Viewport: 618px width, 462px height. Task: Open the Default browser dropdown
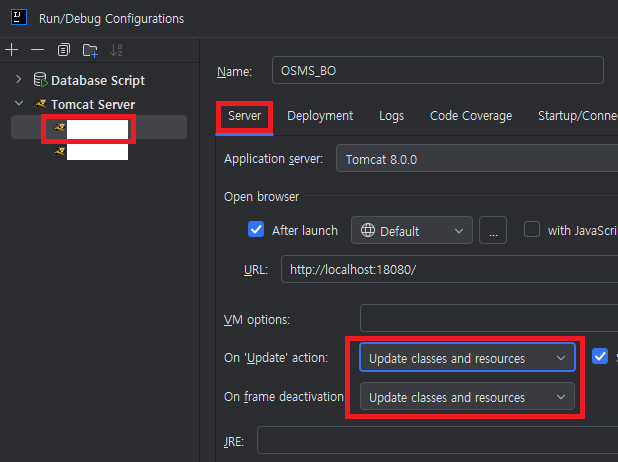(411, 231)
